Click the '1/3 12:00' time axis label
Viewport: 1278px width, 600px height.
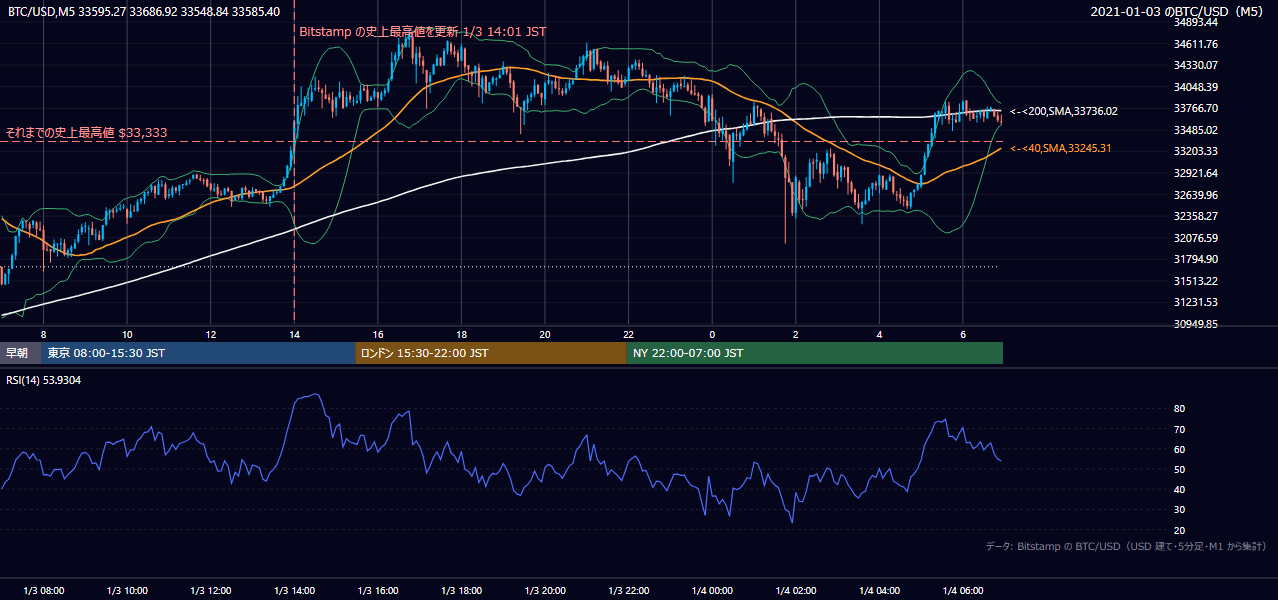coord(211,590)
